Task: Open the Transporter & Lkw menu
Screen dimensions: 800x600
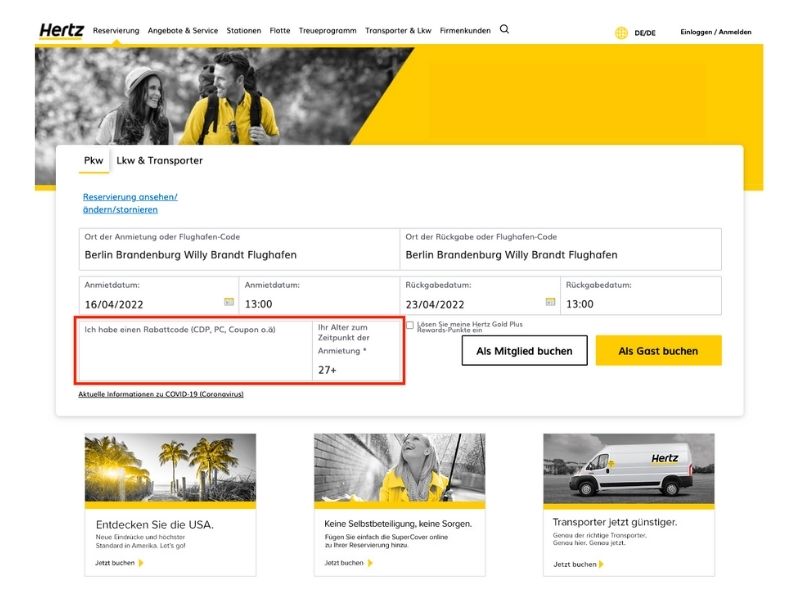Action: (398, 31)
